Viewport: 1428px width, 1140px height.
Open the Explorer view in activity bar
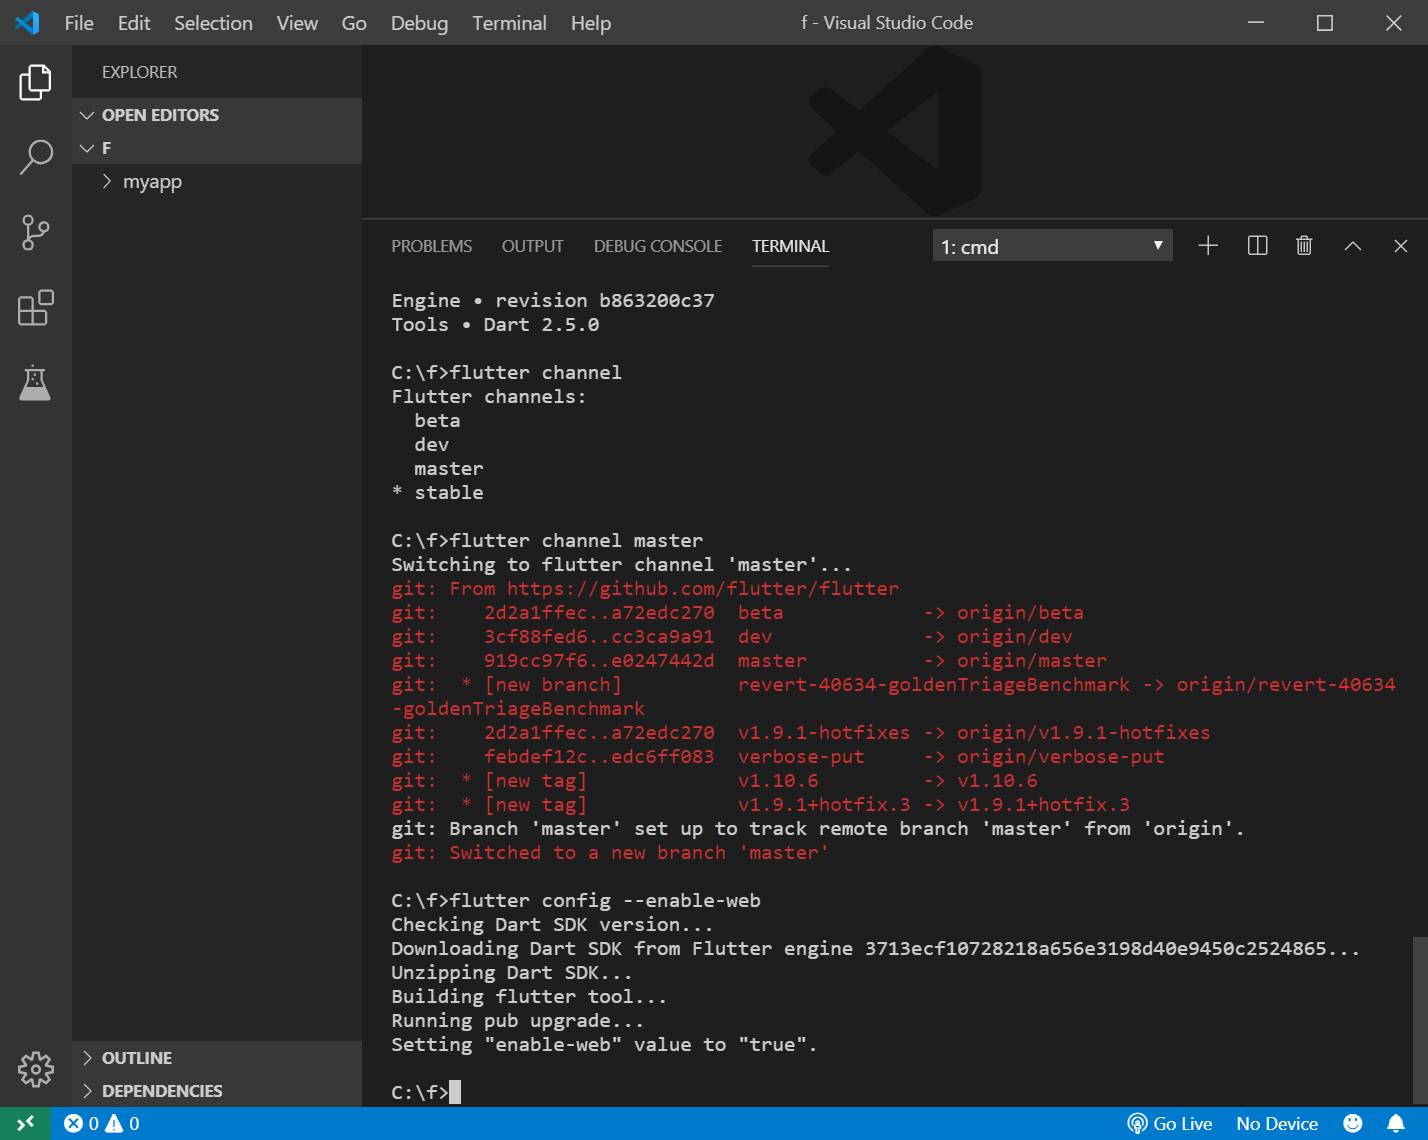pos(35,82)
